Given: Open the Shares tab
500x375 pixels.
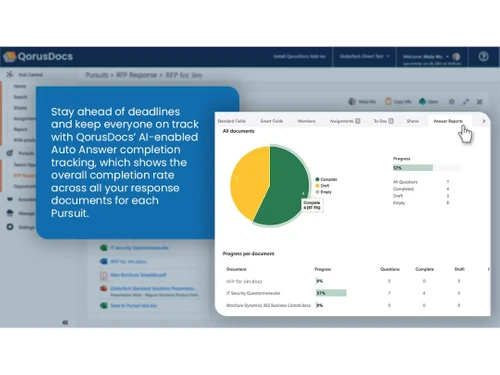Looking at the screenshot, I should pyautogui.click(x=413, y=121).
